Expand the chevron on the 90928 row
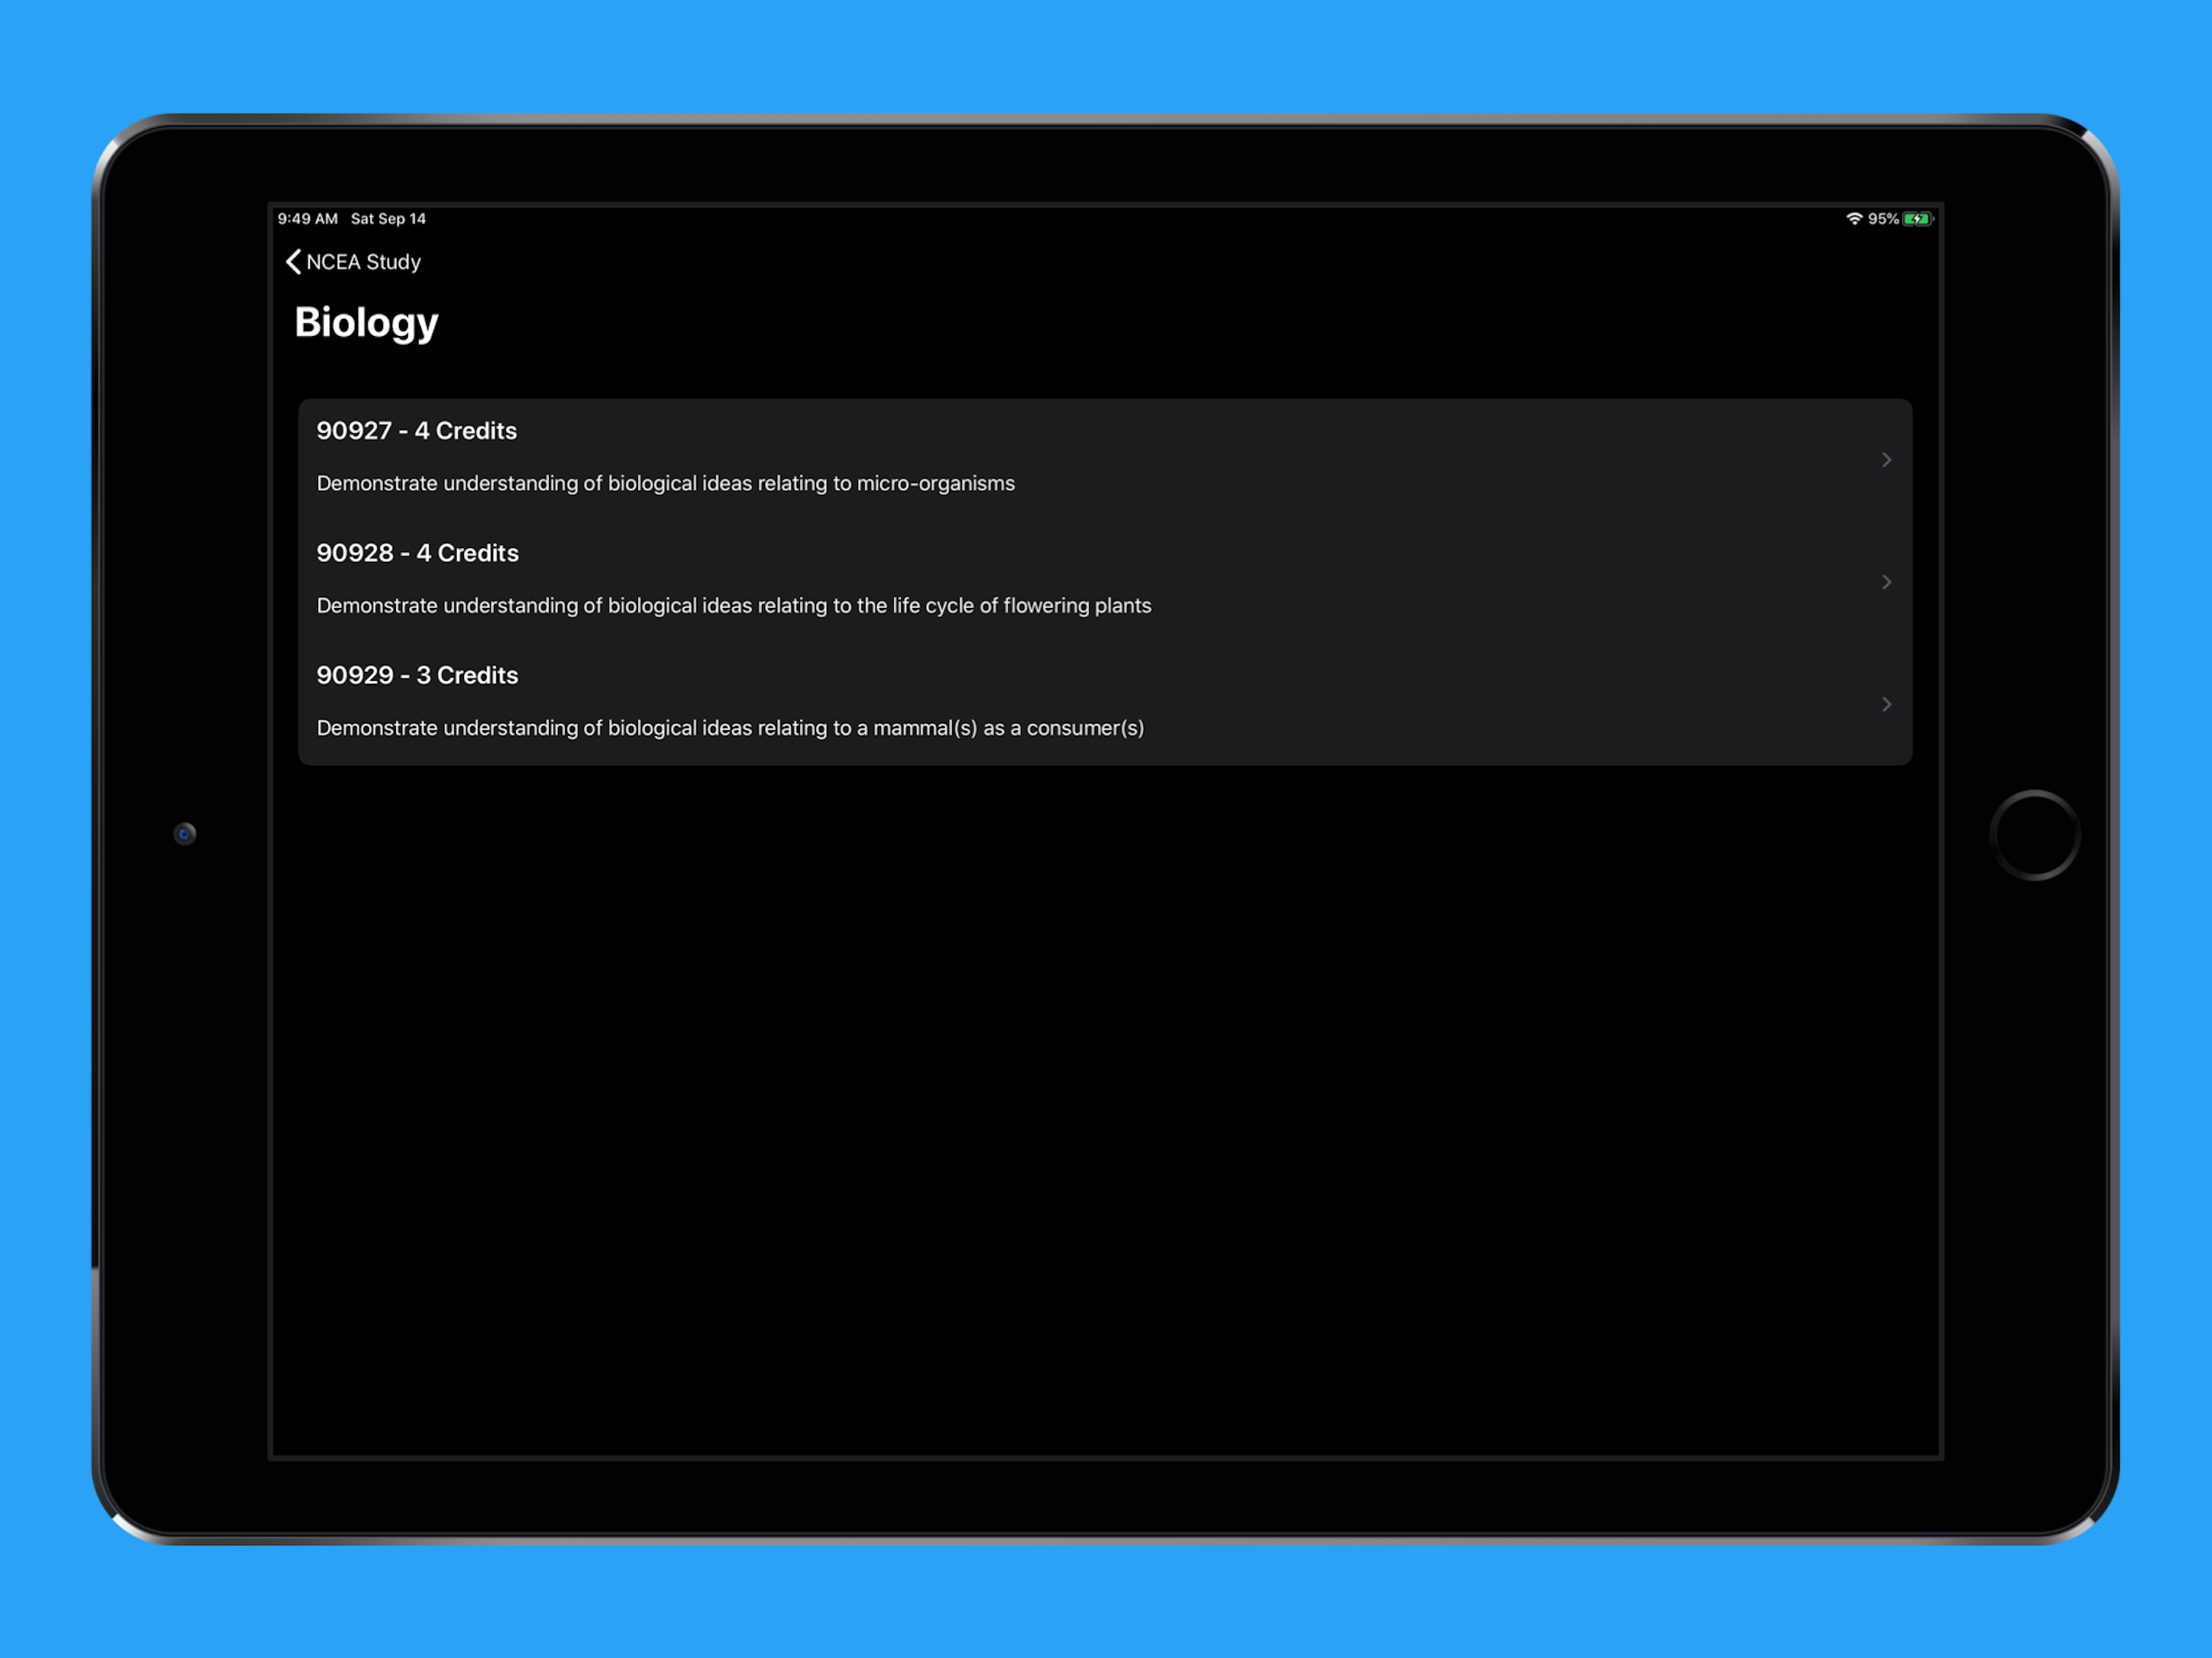Viewport: 2212px width, 1658px height. pyautogui.click(x=1886, y=582)
